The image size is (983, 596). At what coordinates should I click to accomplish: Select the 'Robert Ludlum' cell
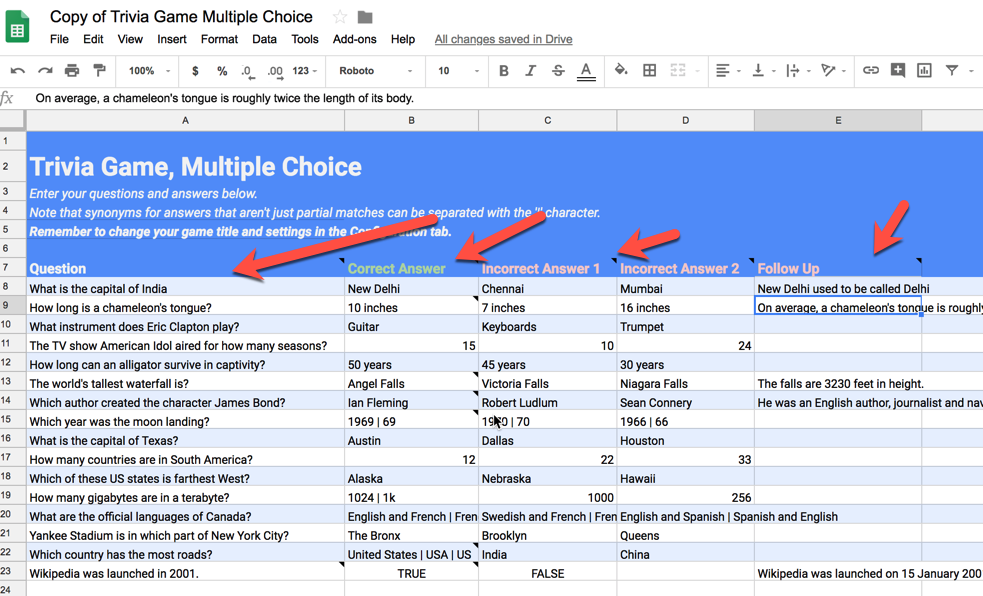point(547,402)
